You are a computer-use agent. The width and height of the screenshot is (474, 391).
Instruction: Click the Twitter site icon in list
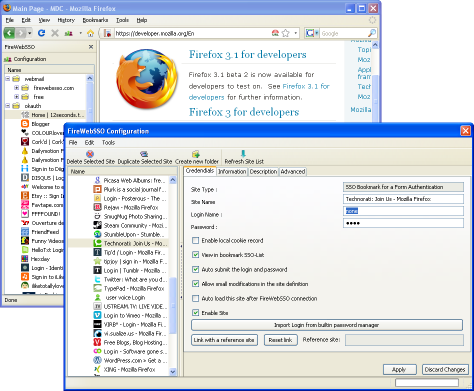click(x=97, y=279)
